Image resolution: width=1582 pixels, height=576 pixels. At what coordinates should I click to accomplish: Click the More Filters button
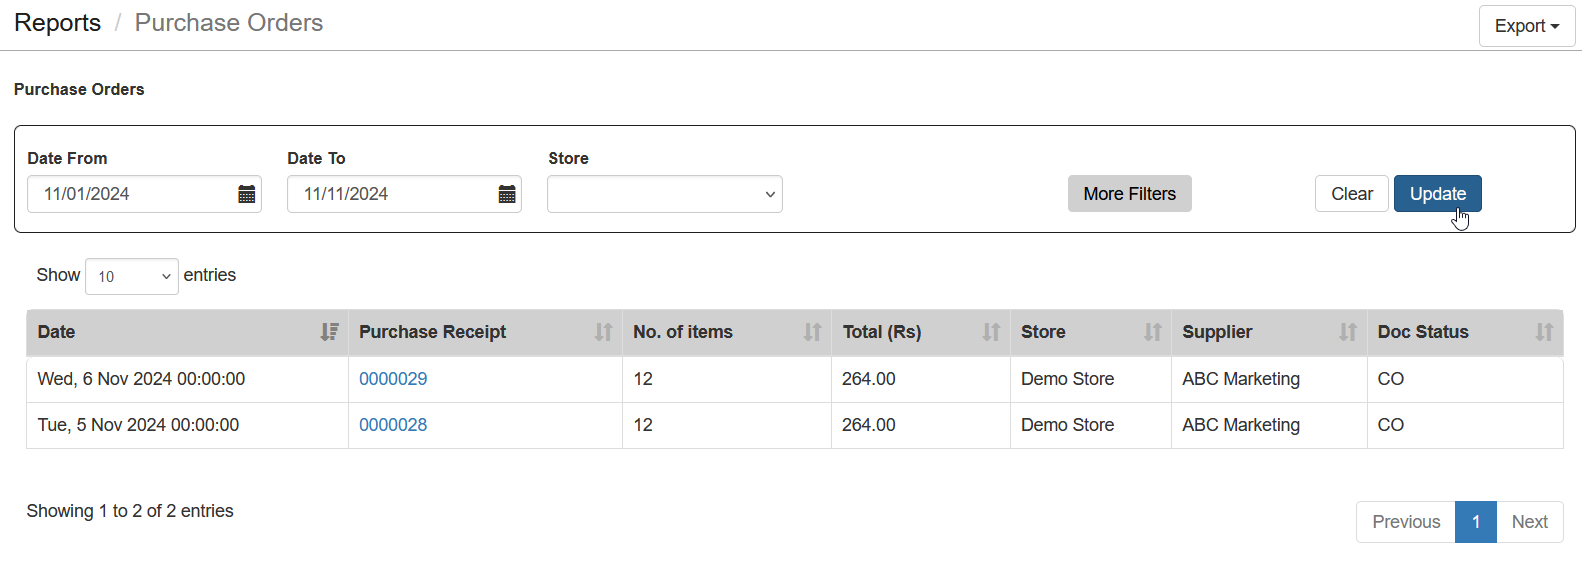(x=1130, y=194)
